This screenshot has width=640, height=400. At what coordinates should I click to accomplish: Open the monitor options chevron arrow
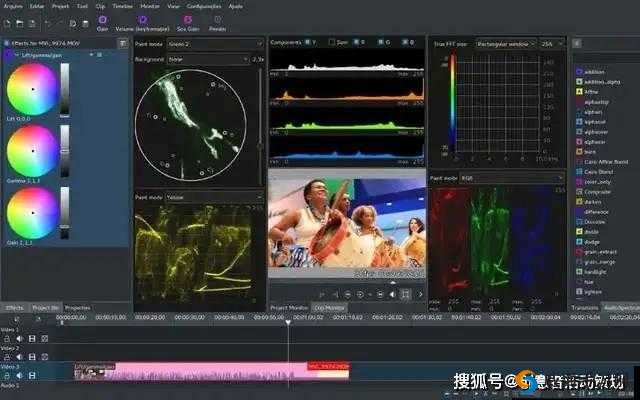point(420,294)
